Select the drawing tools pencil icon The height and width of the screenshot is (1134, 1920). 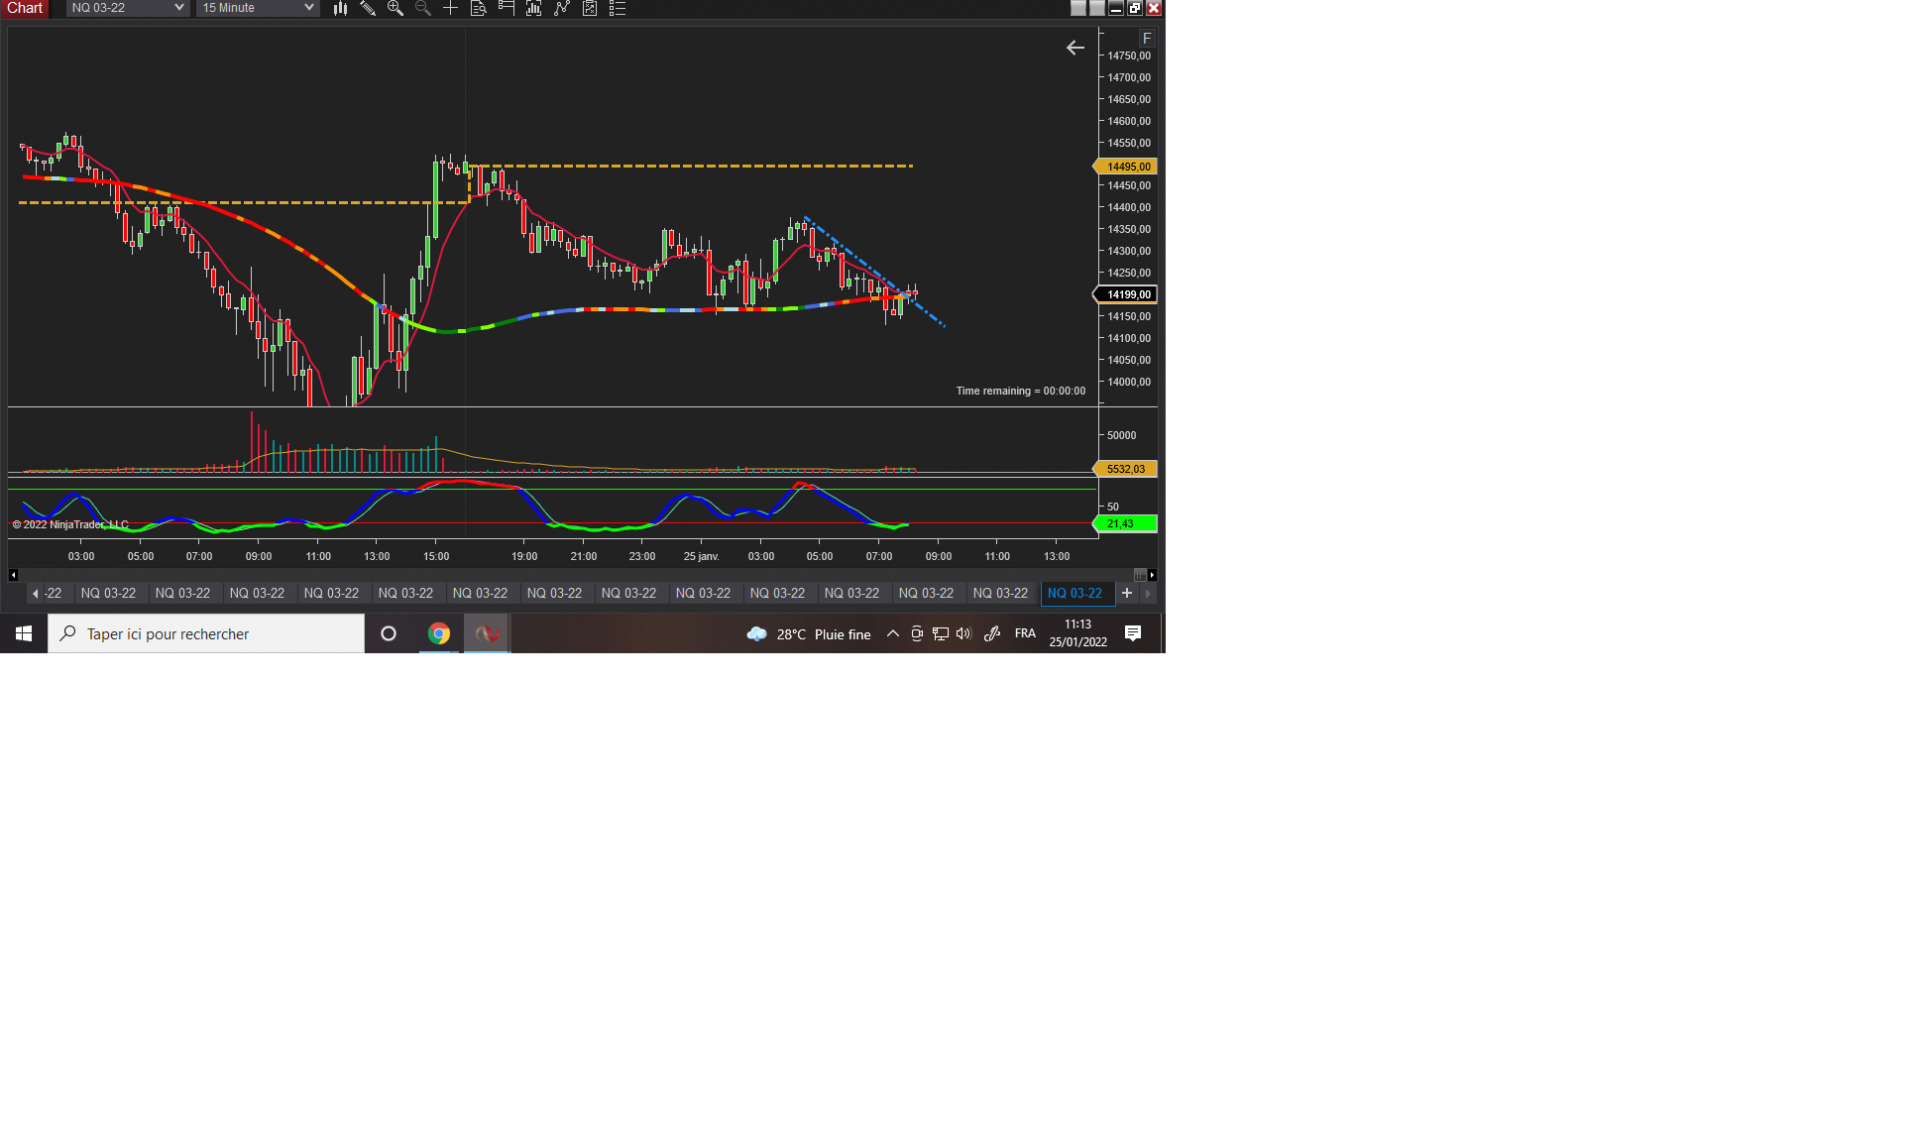tap(368, 8)
